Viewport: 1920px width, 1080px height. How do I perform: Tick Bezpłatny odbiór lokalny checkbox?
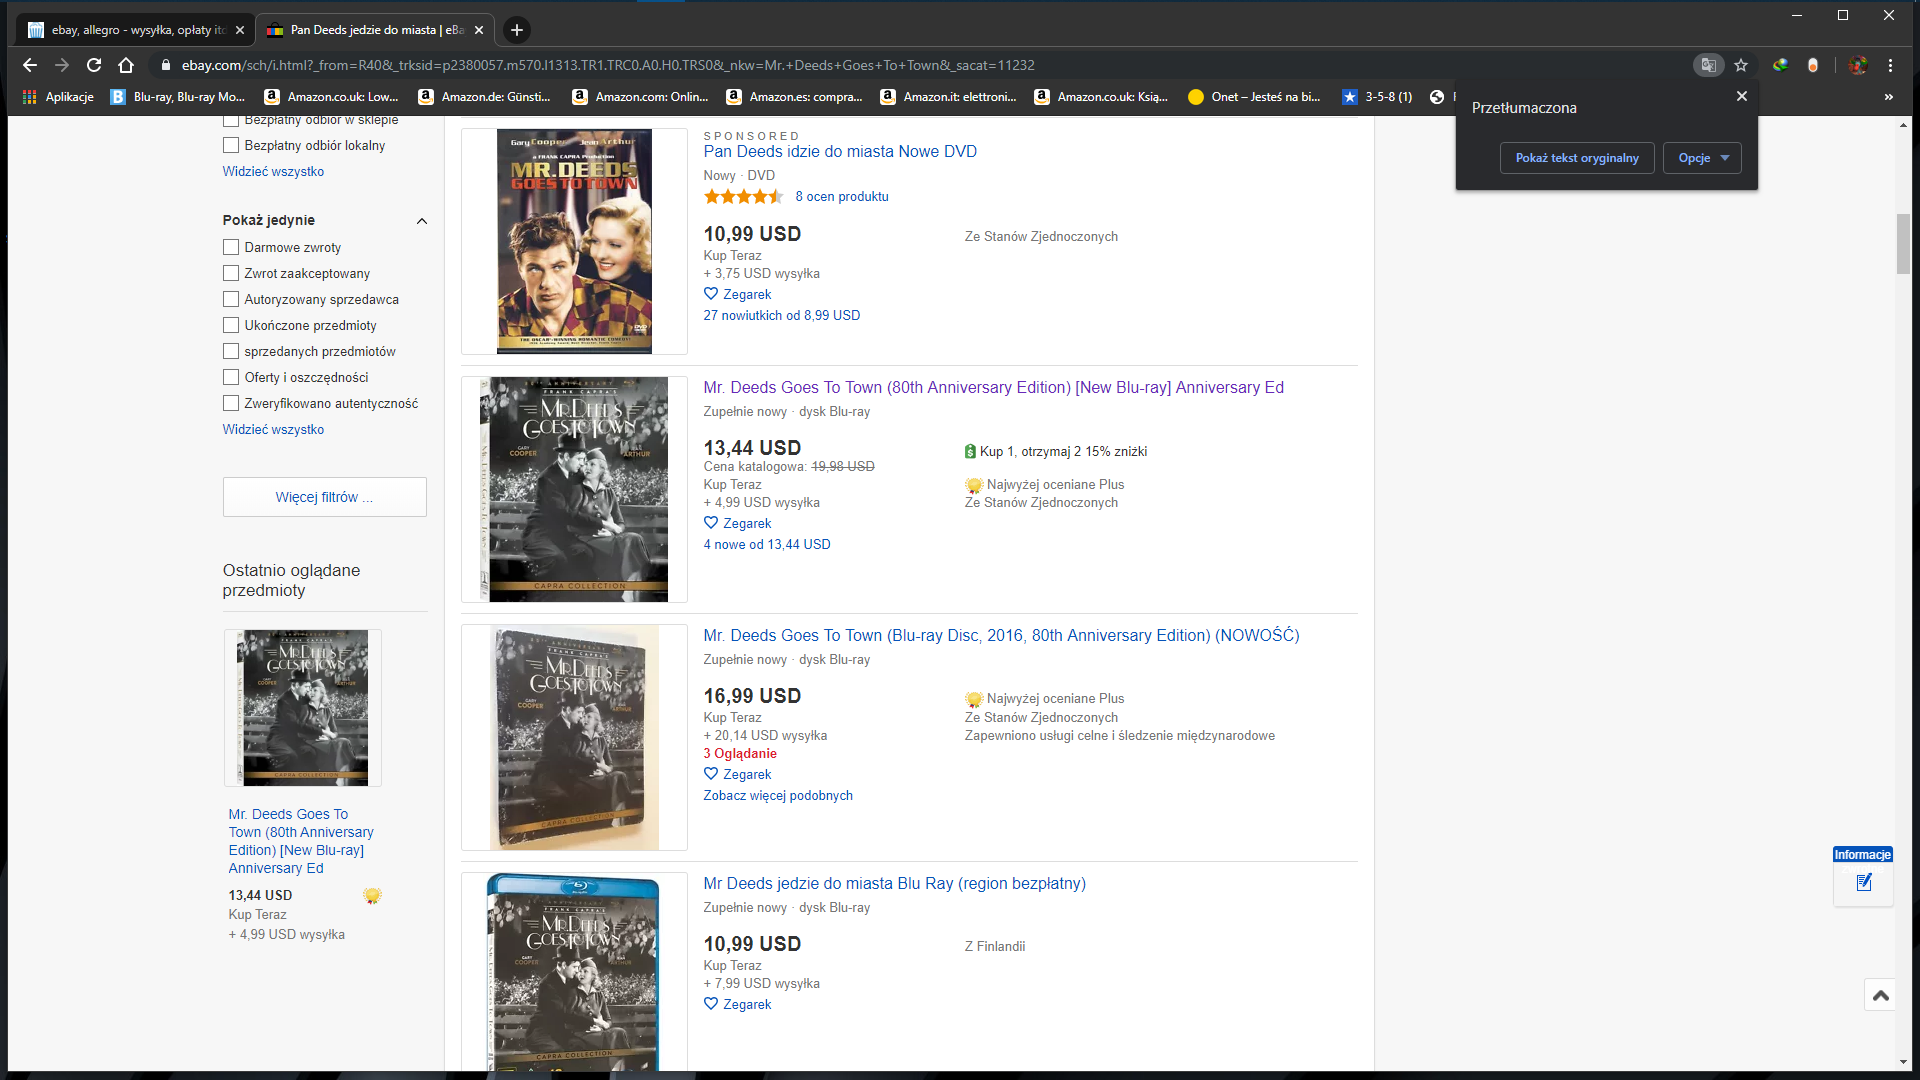click(x=231, y=145)
